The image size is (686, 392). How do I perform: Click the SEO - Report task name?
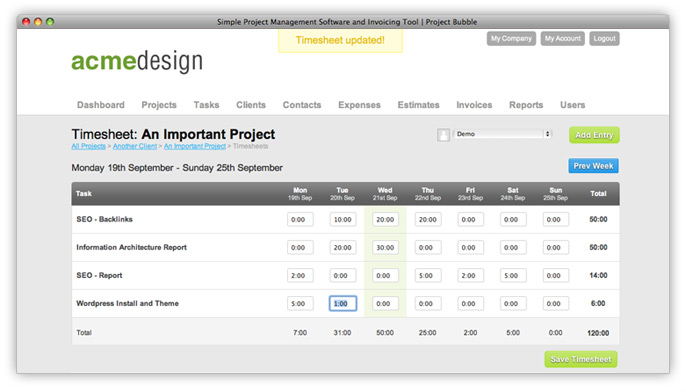[99, 275]
